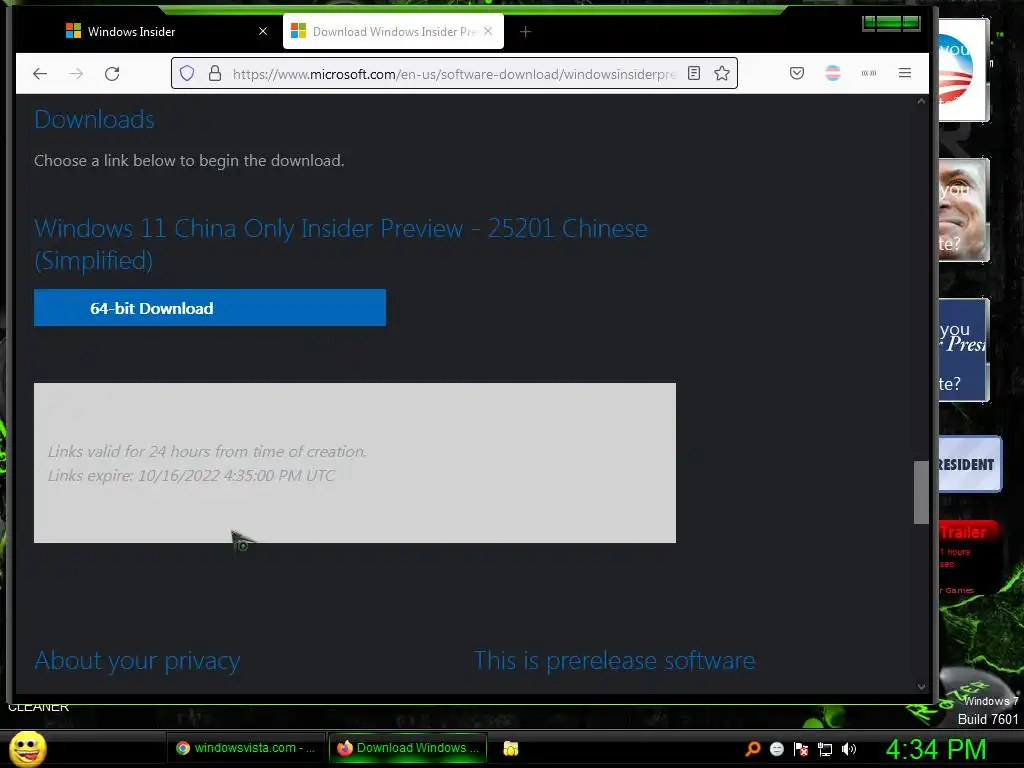The width and height of the screenshot is (1024, 768).
Task: Click the Obama logo desktop gadget
Action: (963, 69)
